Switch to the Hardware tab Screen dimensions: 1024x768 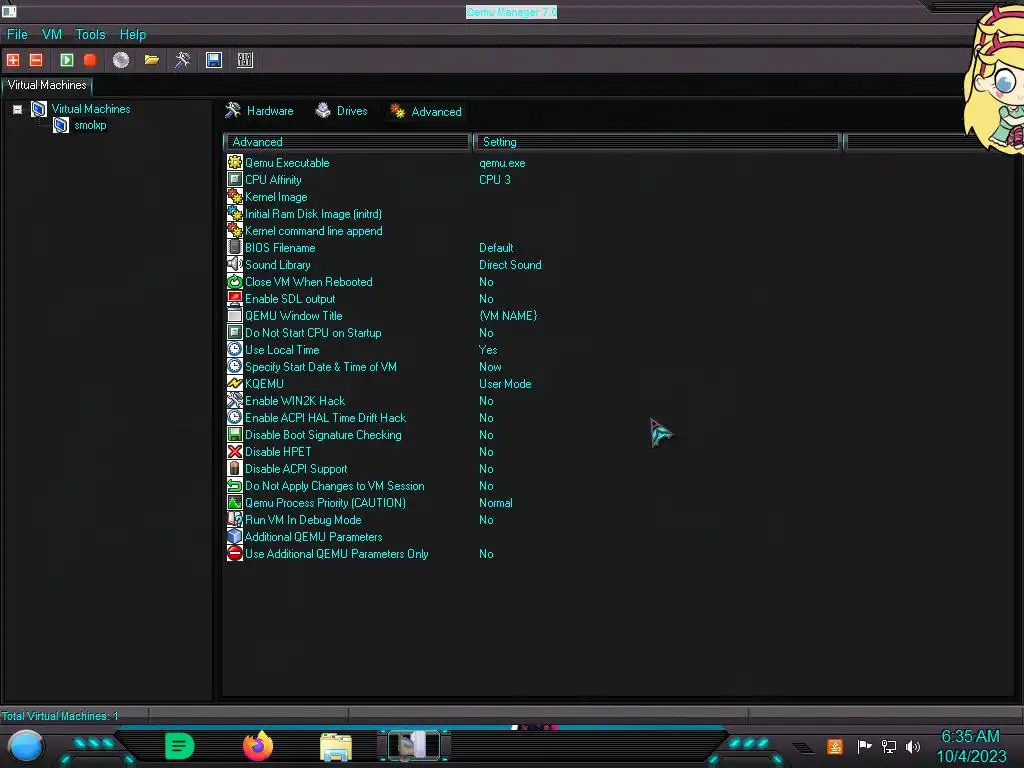point(260,111)
